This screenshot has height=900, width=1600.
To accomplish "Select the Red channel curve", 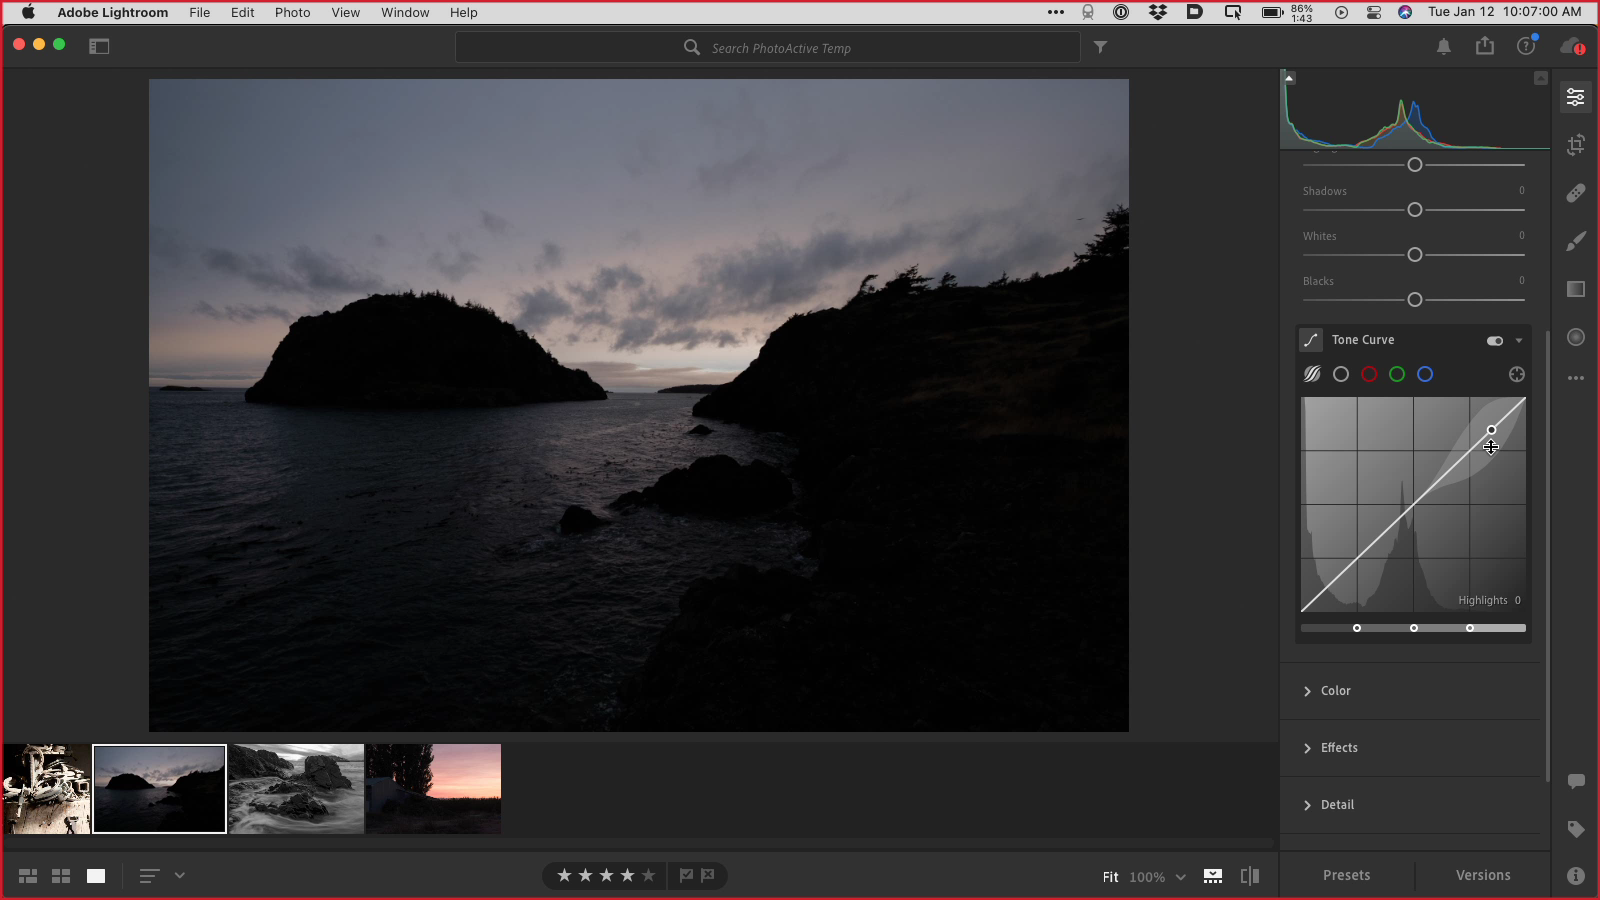I will coord(1369,374).
